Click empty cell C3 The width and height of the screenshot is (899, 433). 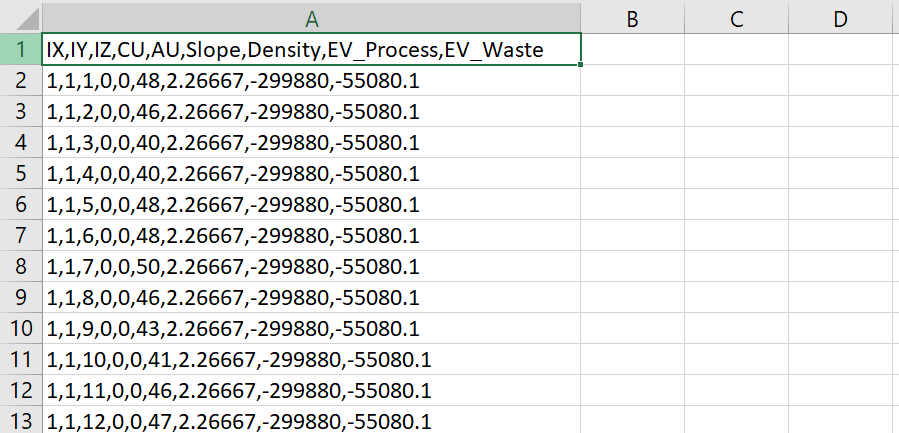[x=736, y=111]
